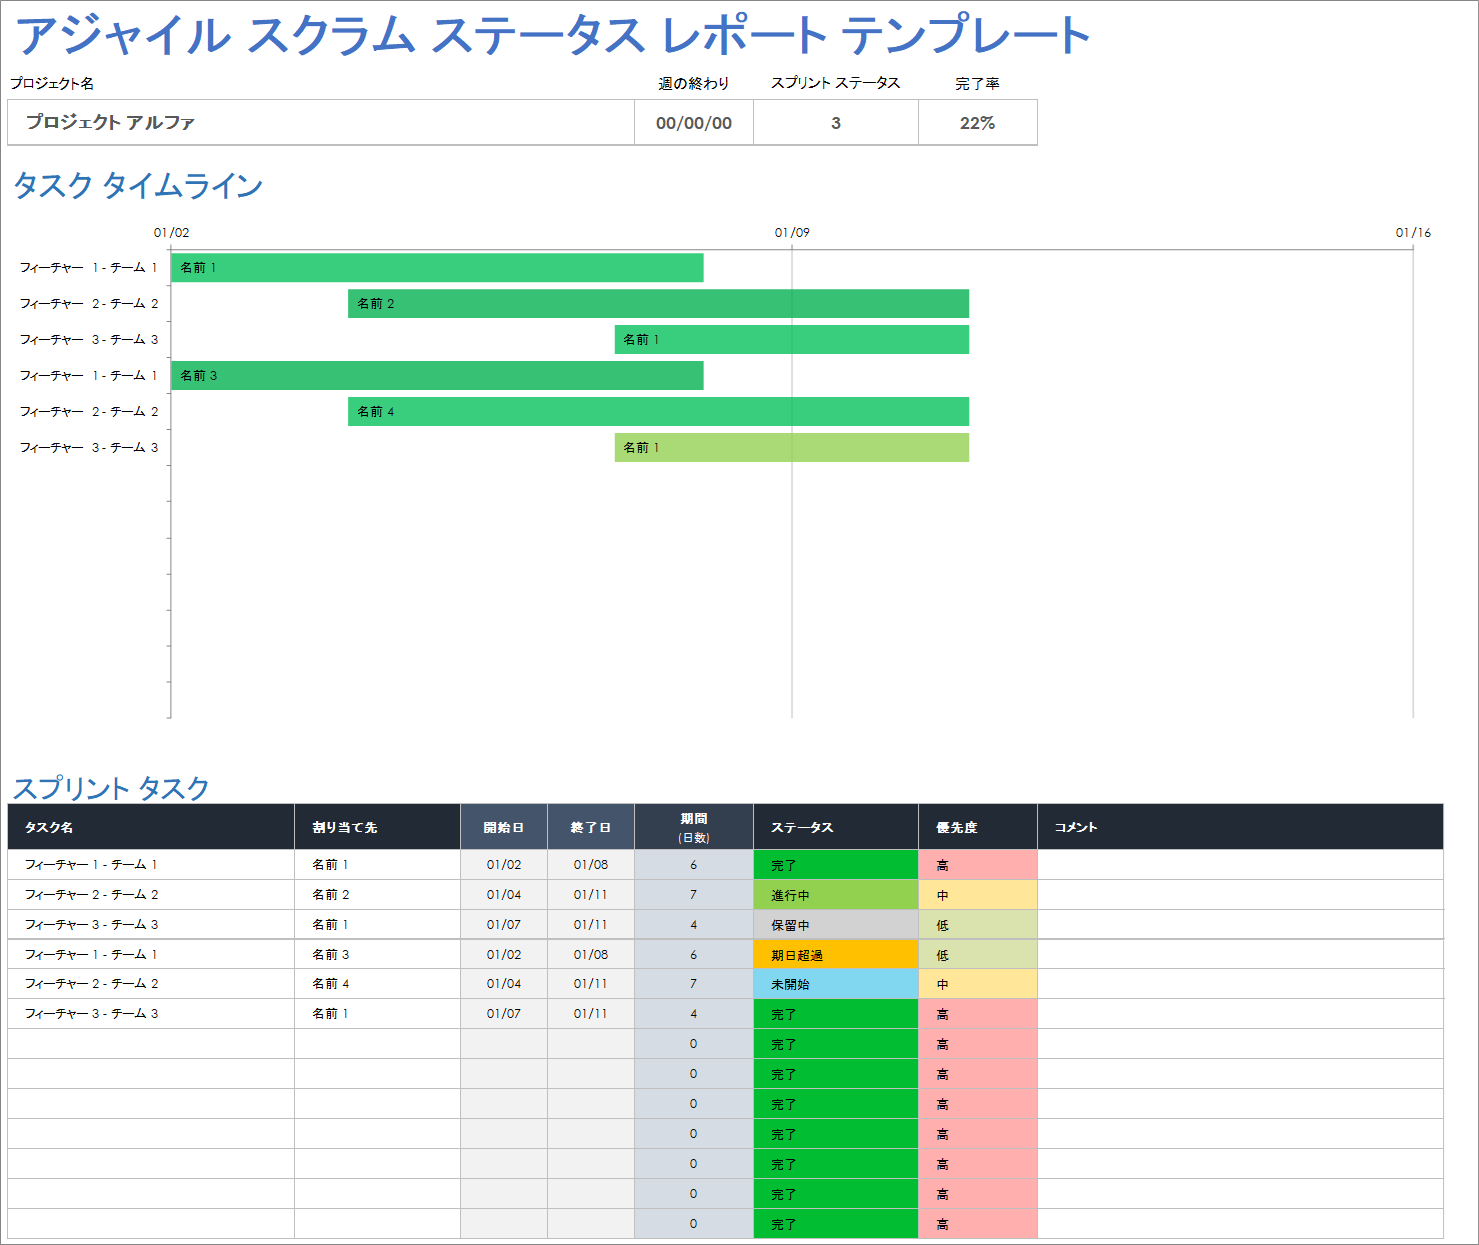Select the task name cell in 名前 4 row
Screen dimensions: 1479x1245
coord(151,984)
